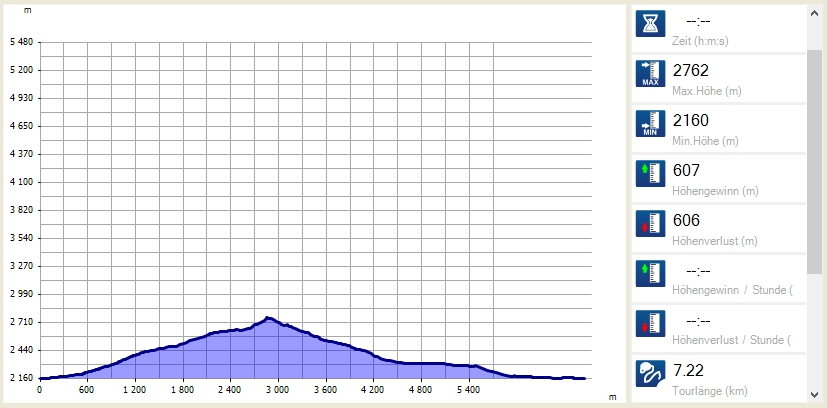This screenshot has height=408, width=827.
Task: Click the 5 400 x-axis label
Action: [468, 390]
